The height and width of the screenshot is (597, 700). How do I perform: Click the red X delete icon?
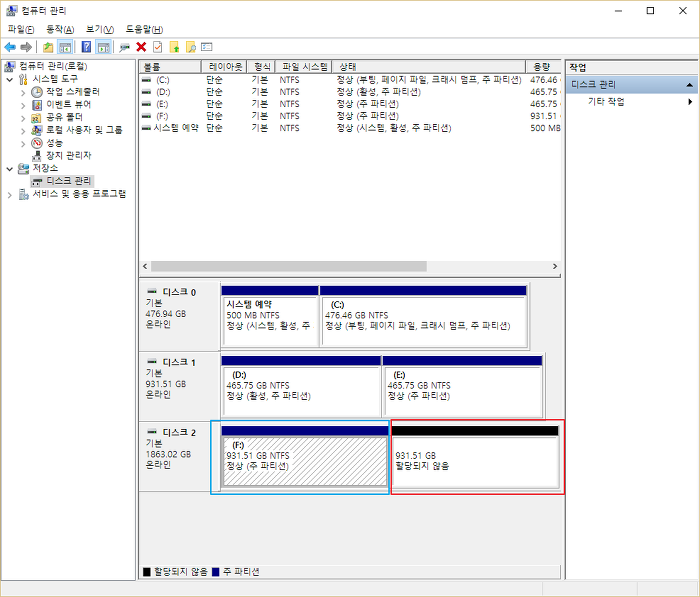pos(141,47)
